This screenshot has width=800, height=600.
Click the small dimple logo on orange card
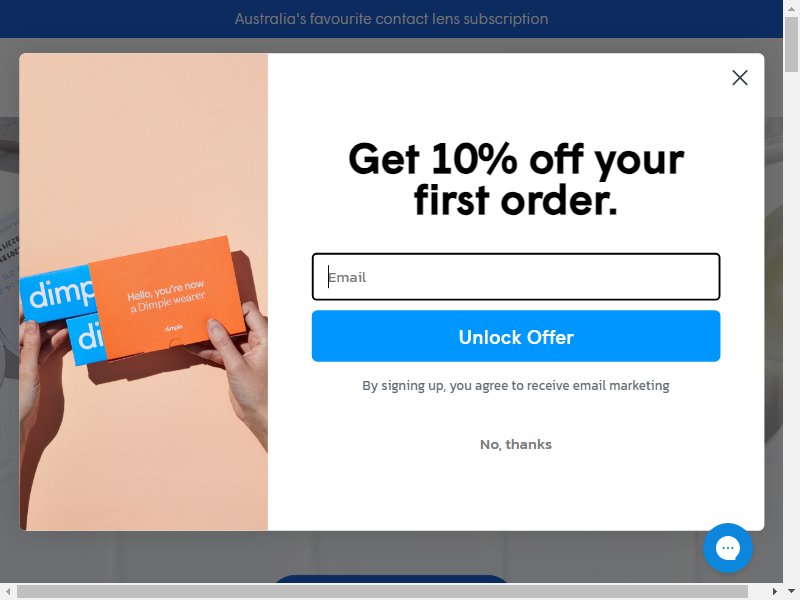pyautogui.click(x=173, y=328)
